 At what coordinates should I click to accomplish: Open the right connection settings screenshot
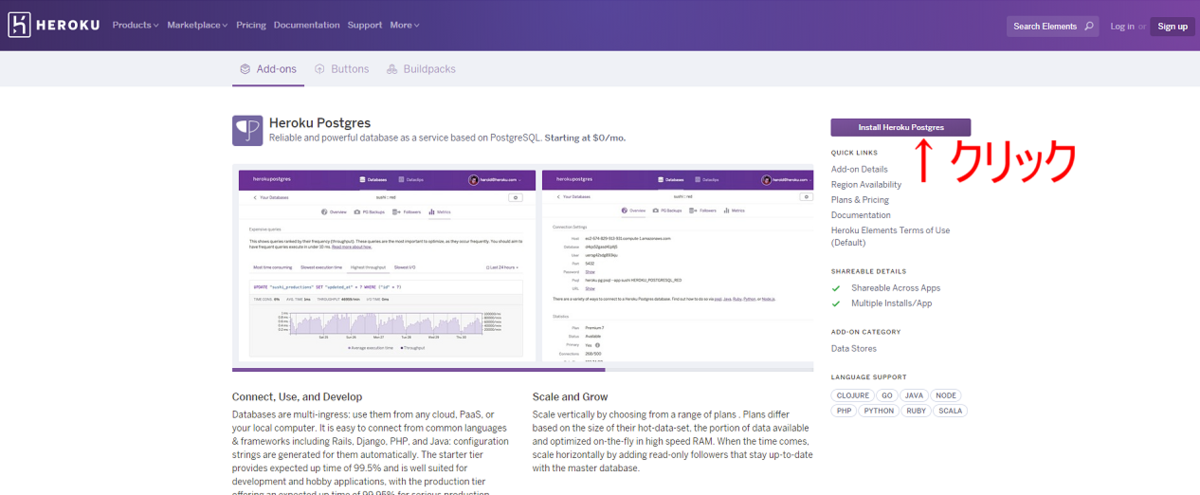click(x=677, y=264)
